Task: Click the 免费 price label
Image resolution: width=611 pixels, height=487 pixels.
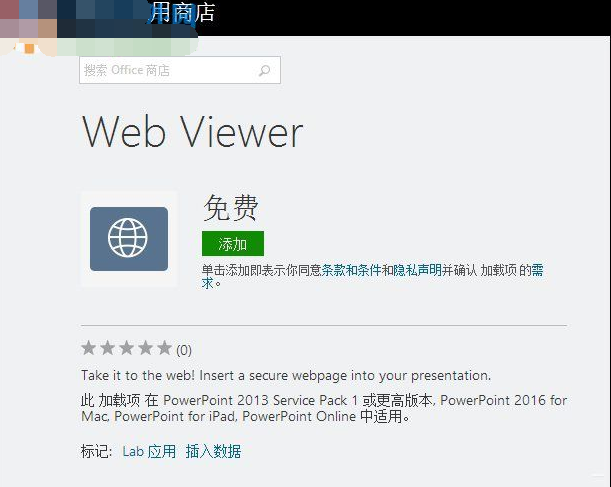Action: click(x=231, y=208)
